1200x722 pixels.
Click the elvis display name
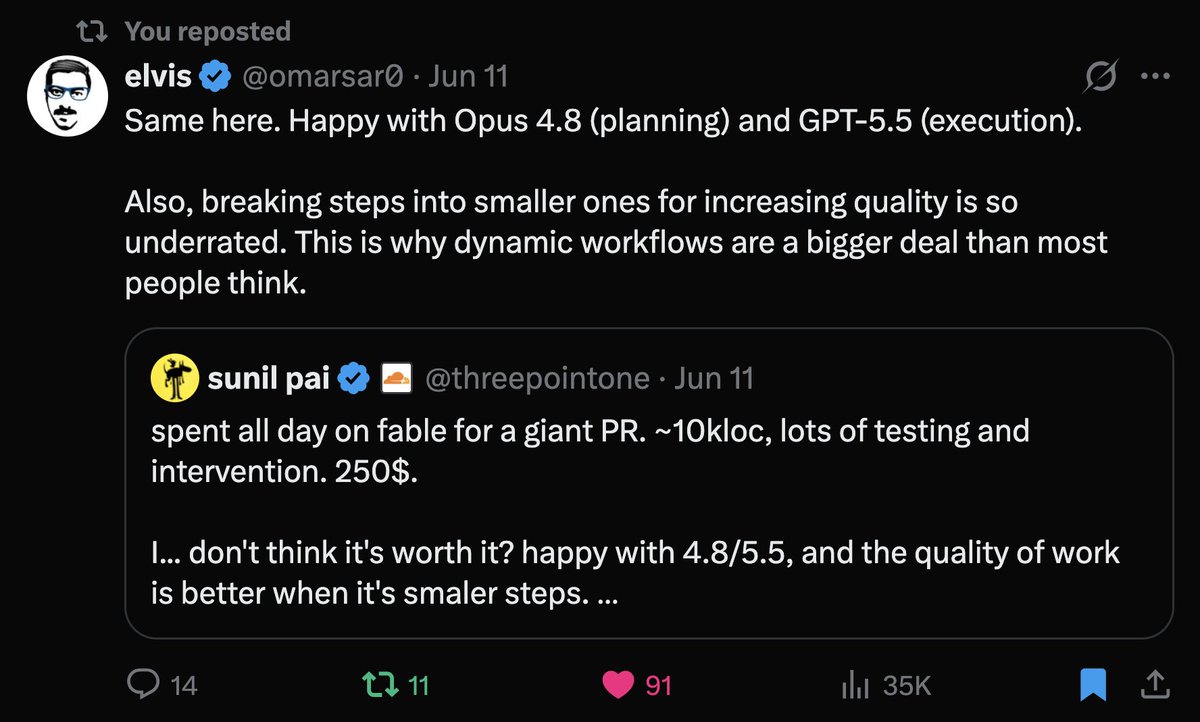point(158,75)
